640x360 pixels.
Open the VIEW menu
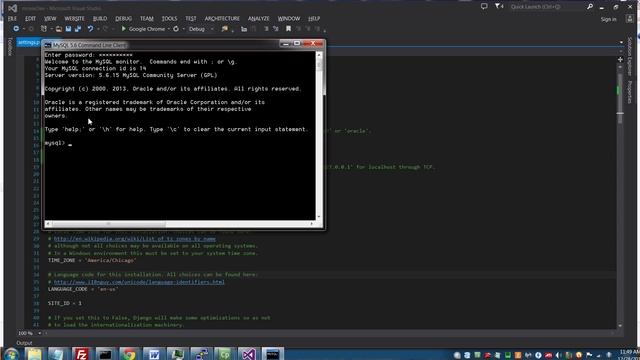(50, 19)
